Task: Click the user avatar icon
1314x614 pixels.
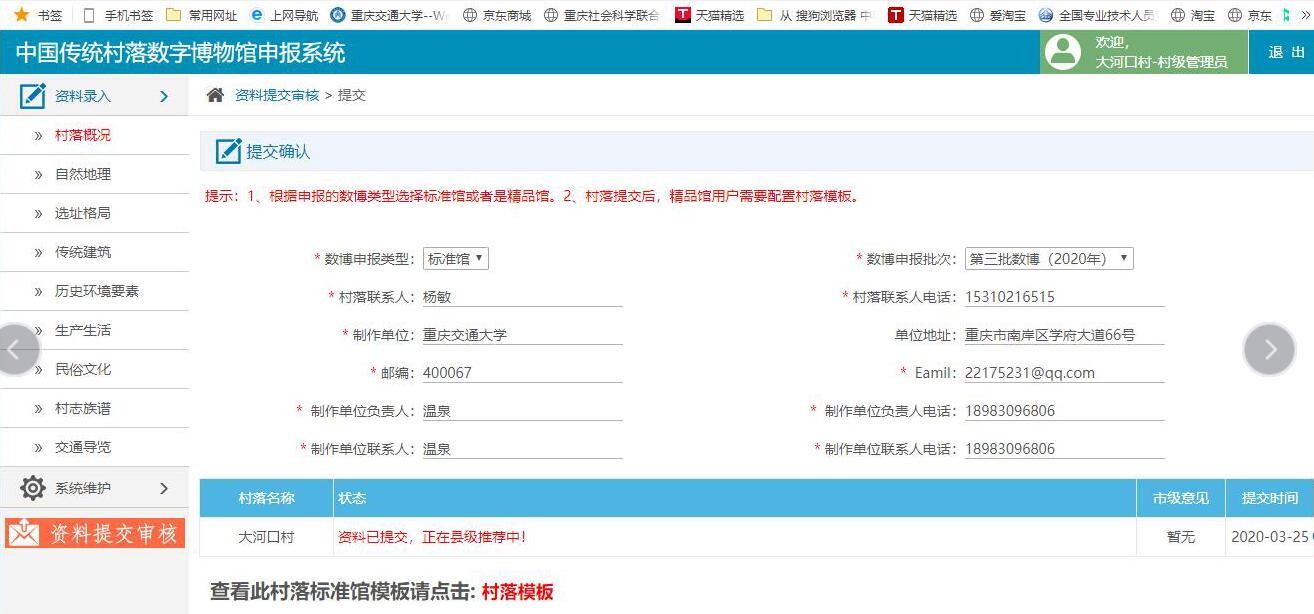Action: 1062,52
